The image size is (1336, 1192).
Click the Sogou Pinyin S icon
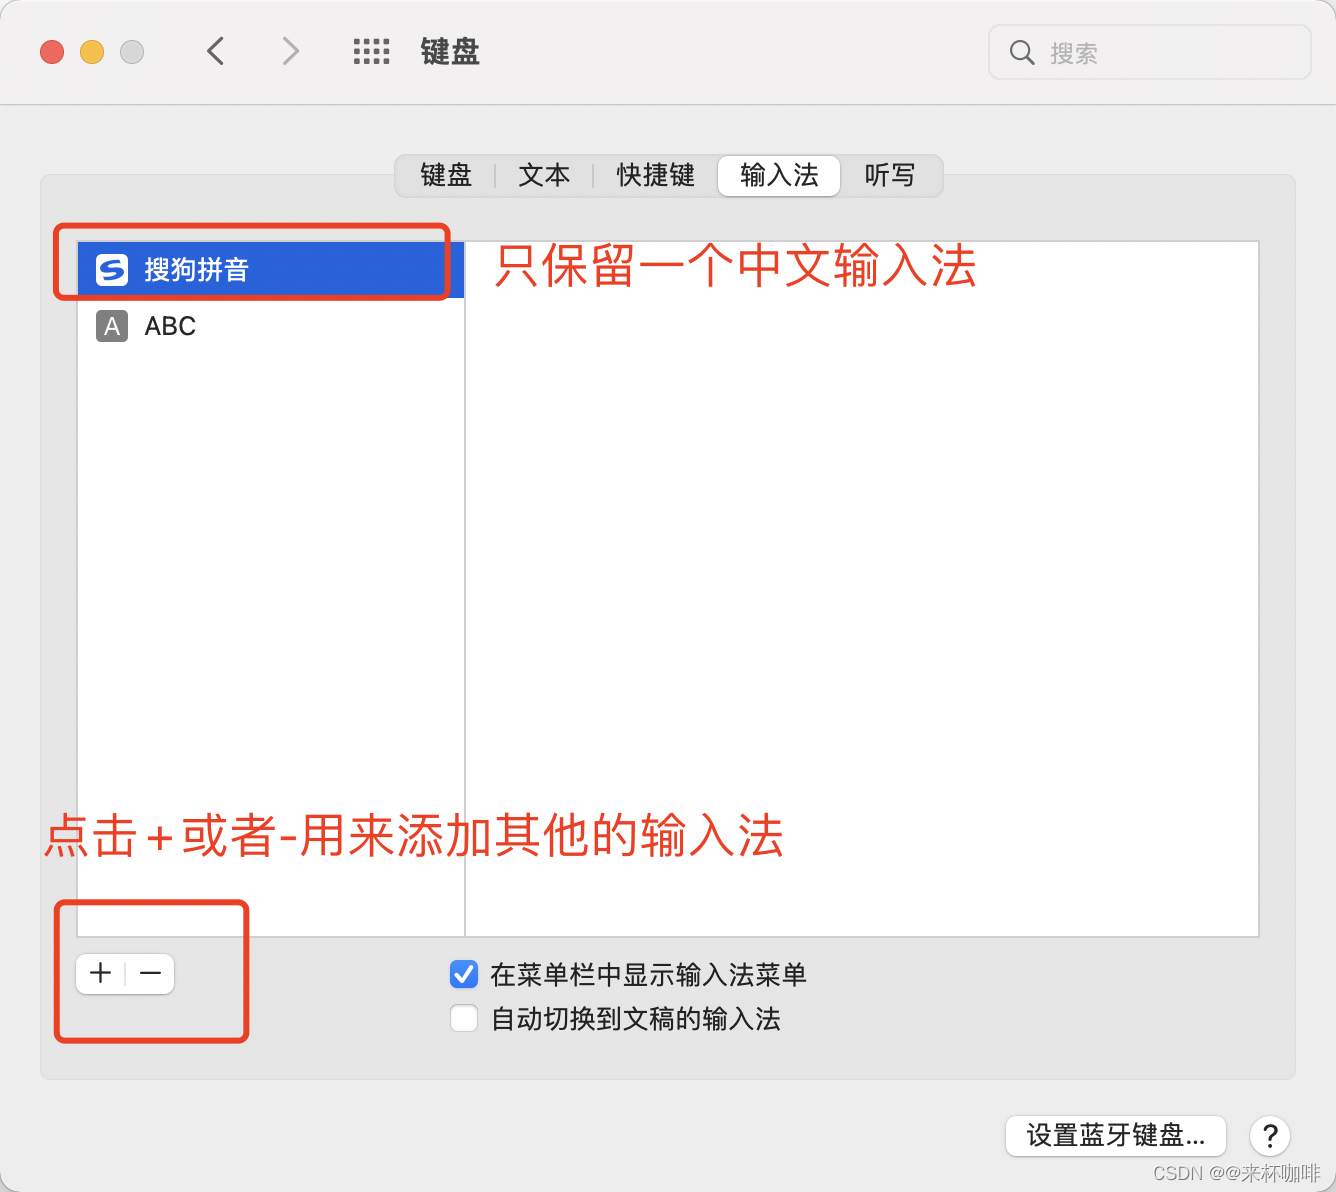[112, 270]
